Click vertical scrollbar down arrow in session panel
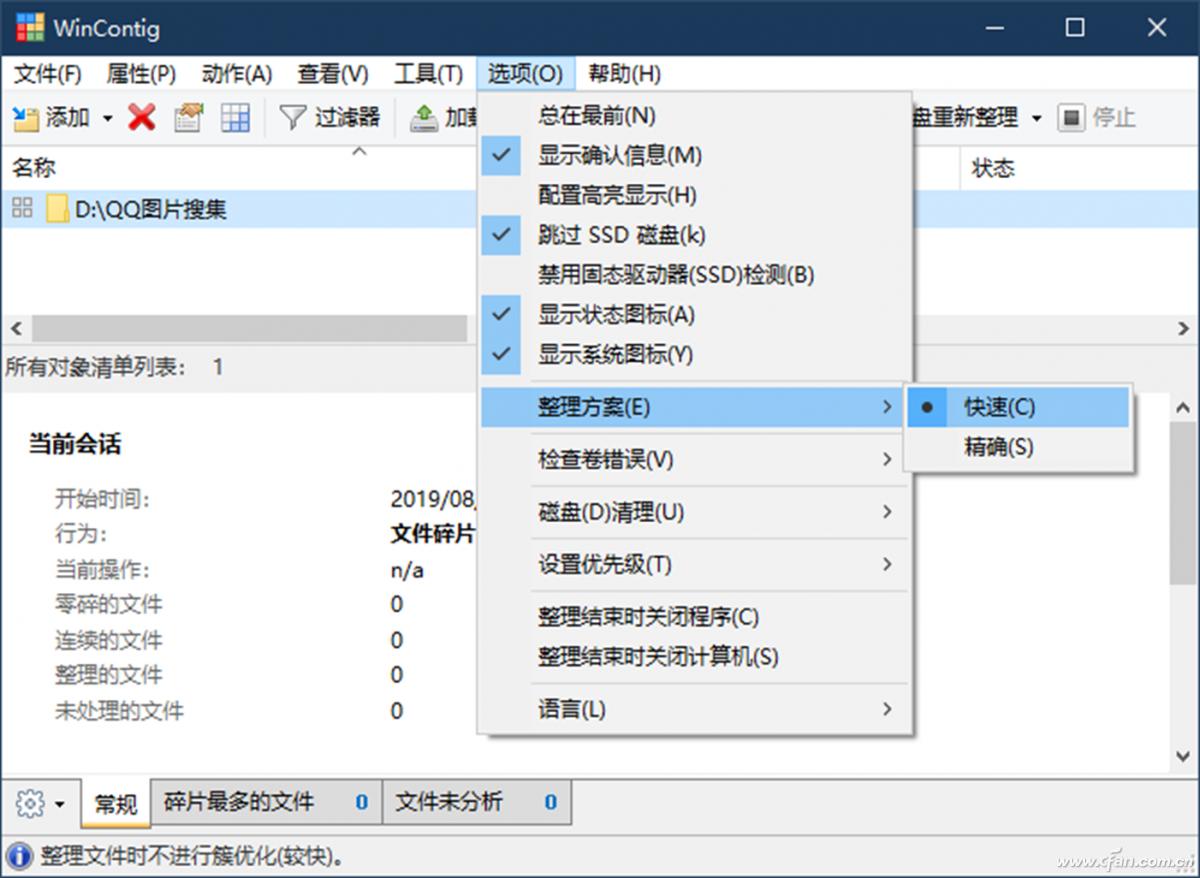 pos(1183,757)
